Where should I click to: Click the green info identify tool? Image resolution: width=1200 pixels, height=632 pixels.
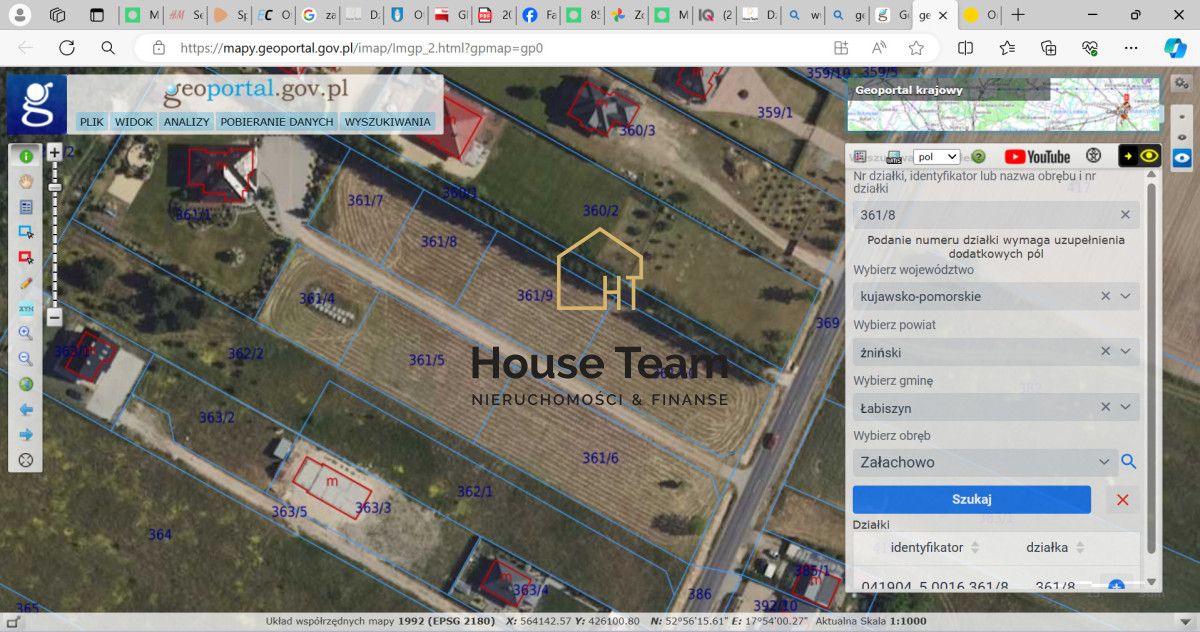(26, 156)
